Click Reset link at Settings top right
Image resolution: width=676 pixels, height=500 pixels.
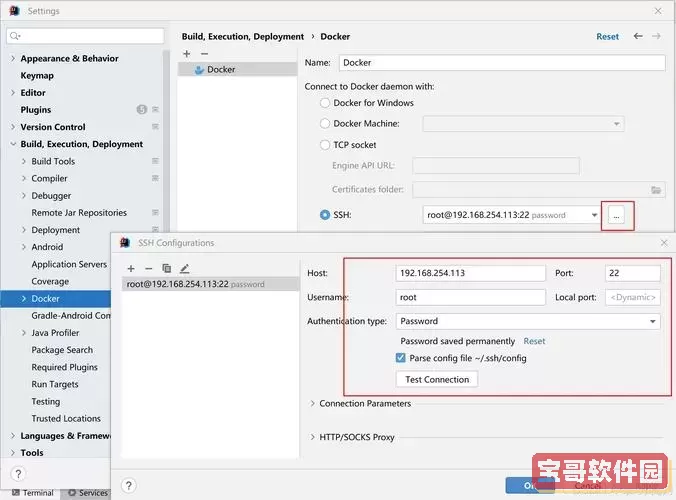[607, 37]
